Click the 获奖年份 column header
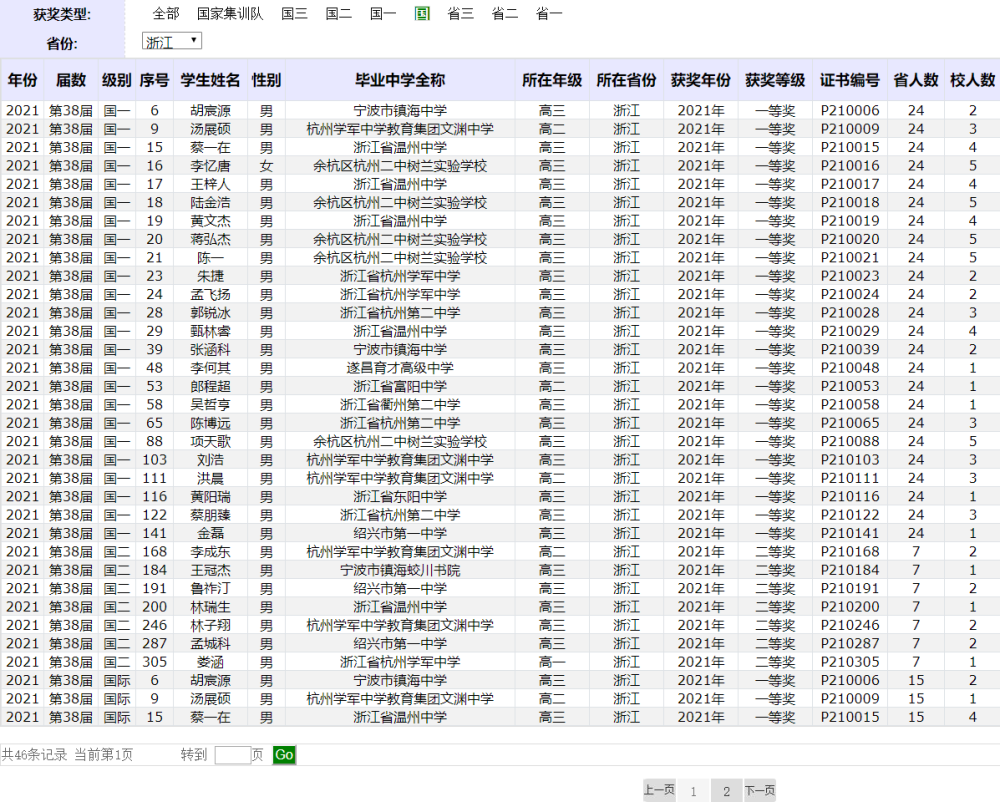The image size is (1000, 807). point(701,80)
